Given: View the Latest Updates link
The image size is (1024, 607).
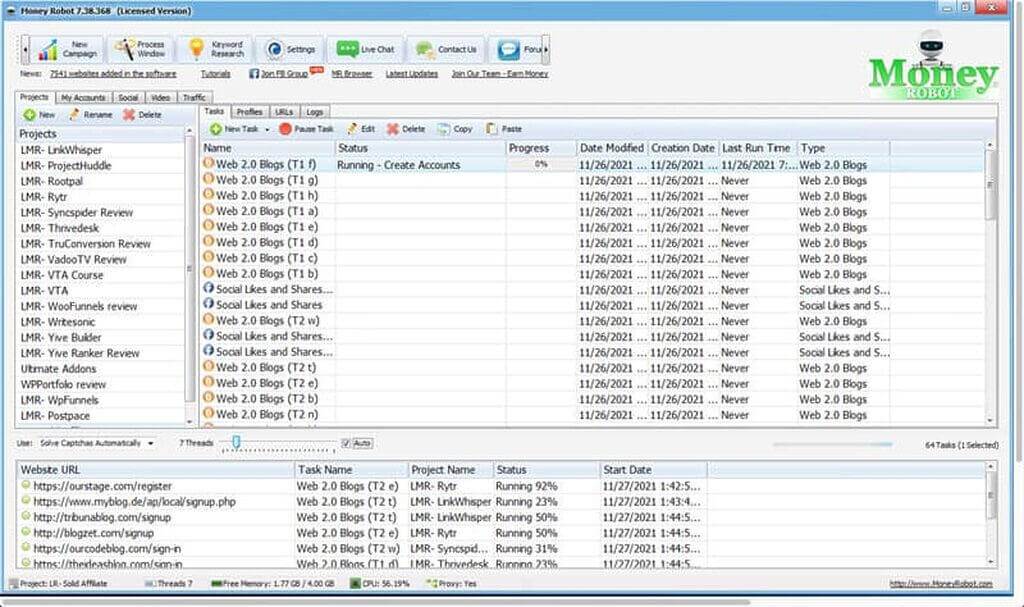Looking at the screenshot, I should [411, 74].
